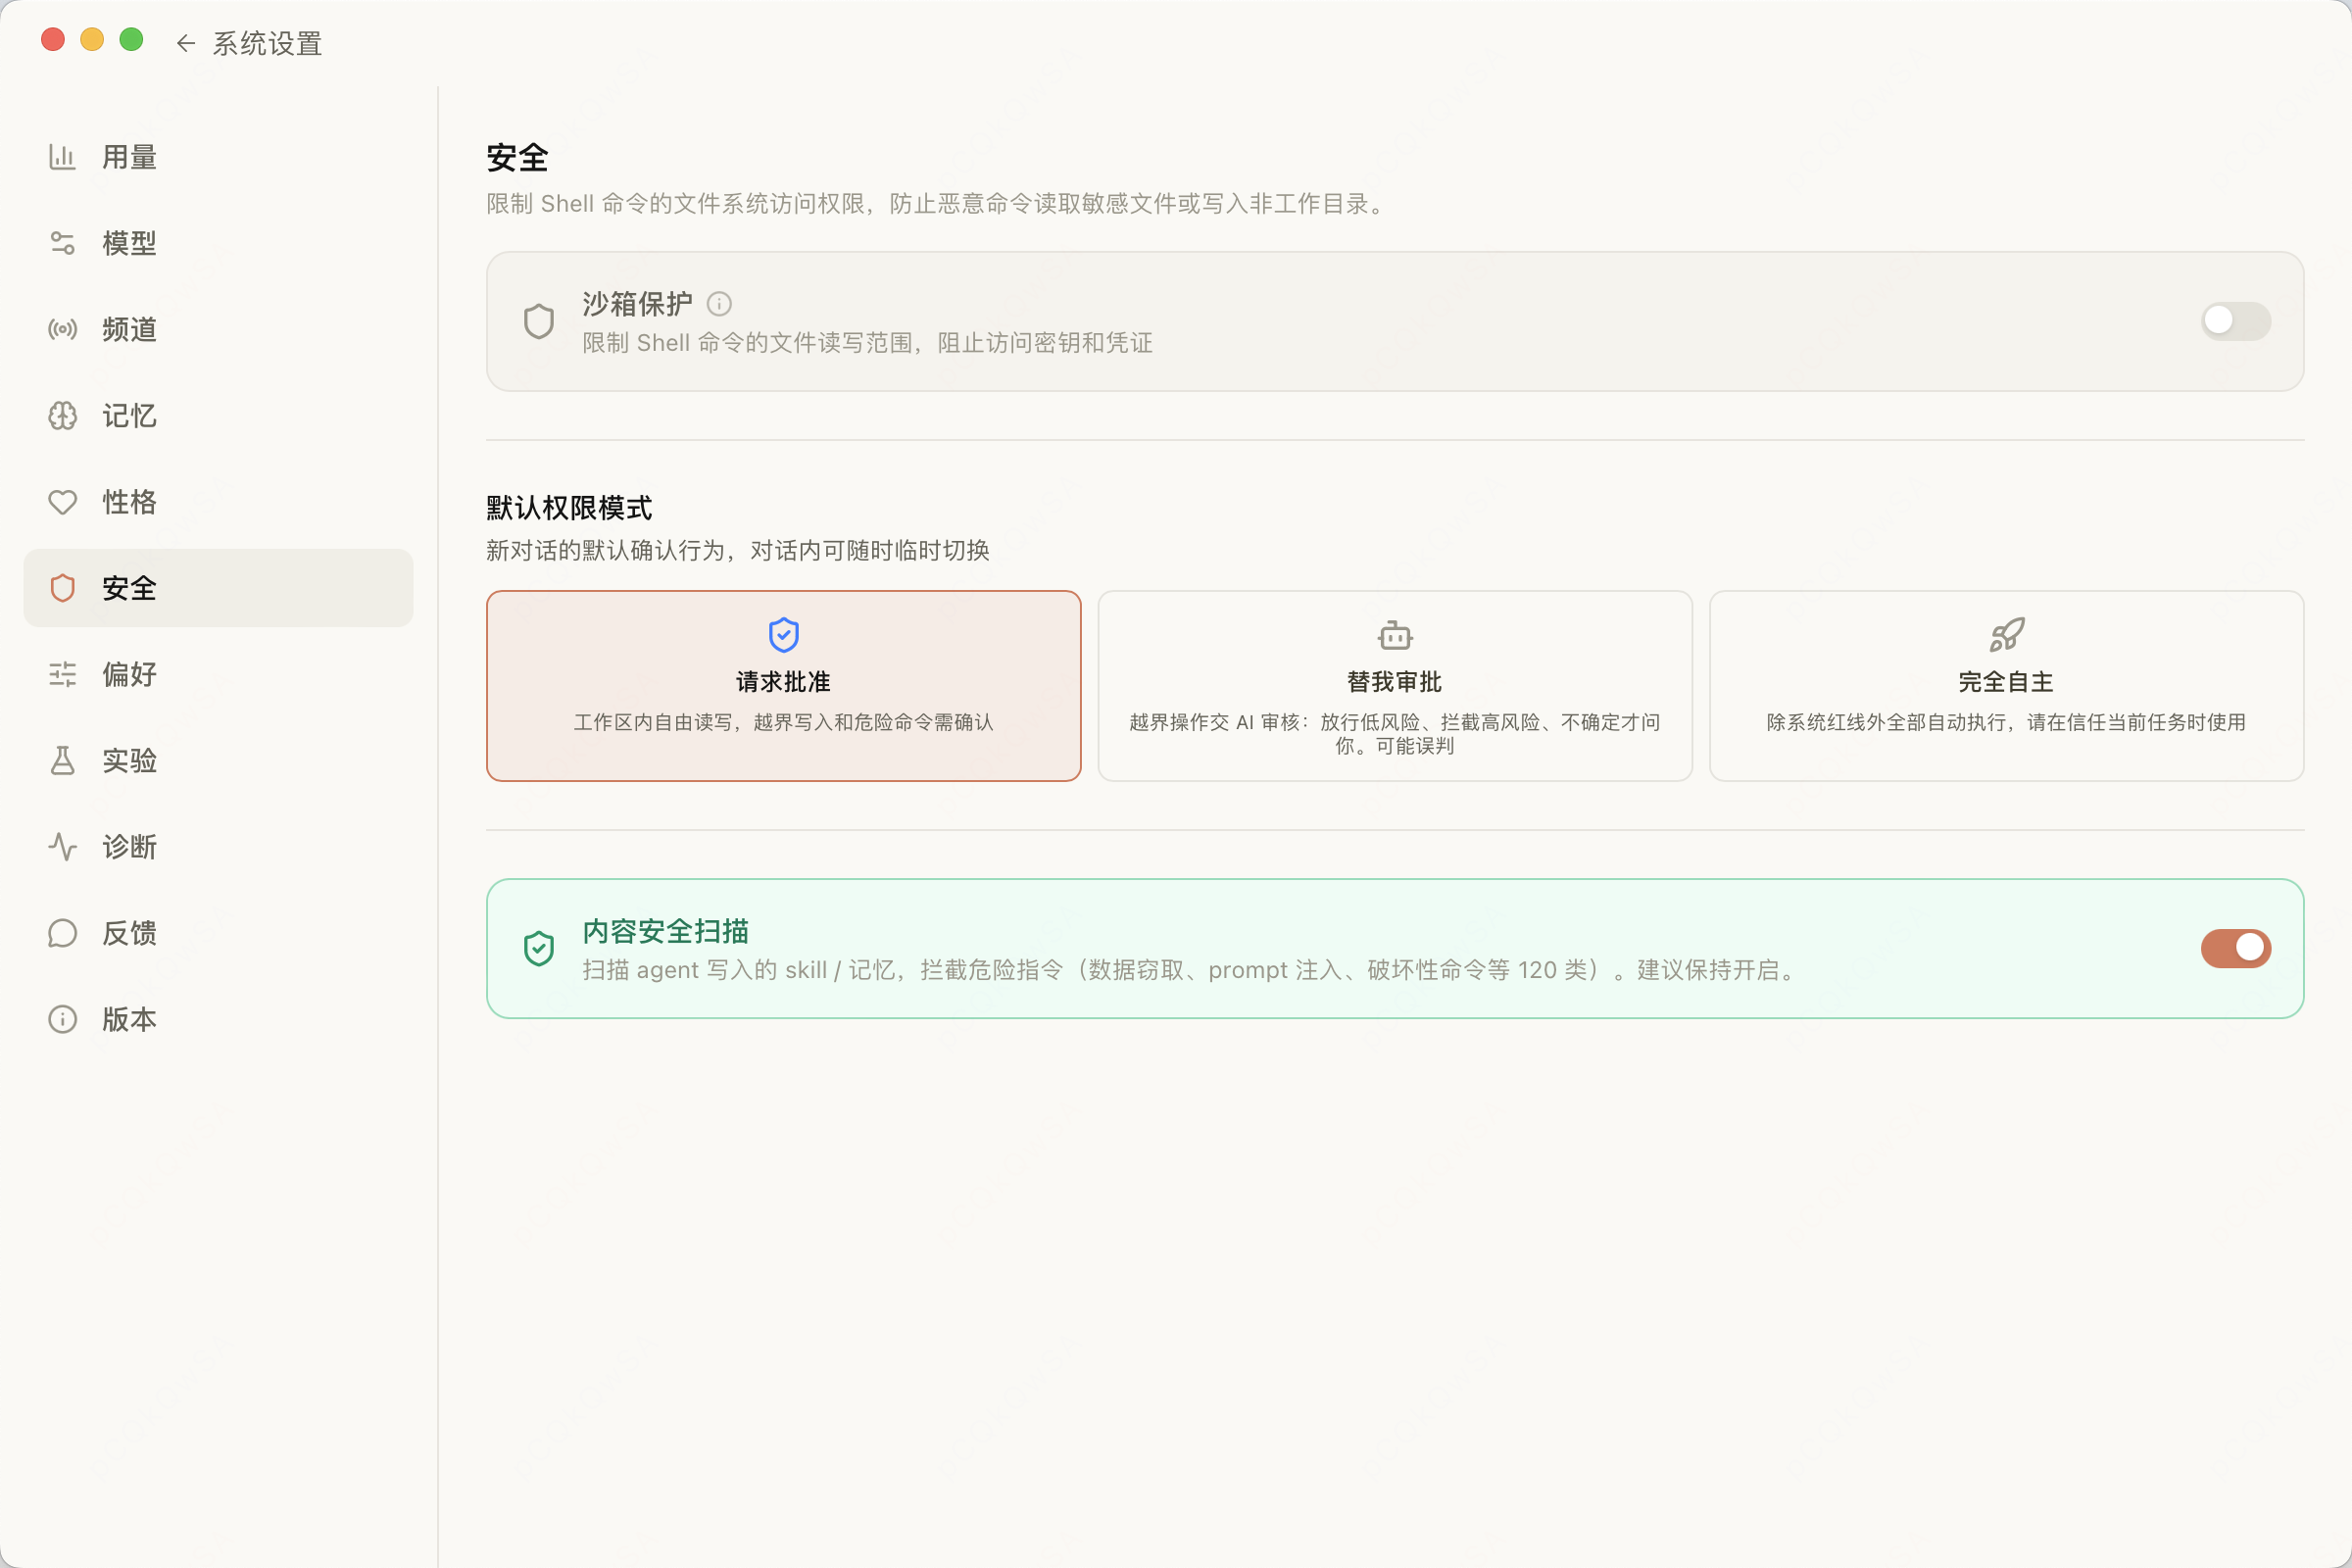Image resolution: width=2352 pixels, height=1568 pixels.
Task: Click the info icon beside 沙箱保护
Action: point(719,303)
